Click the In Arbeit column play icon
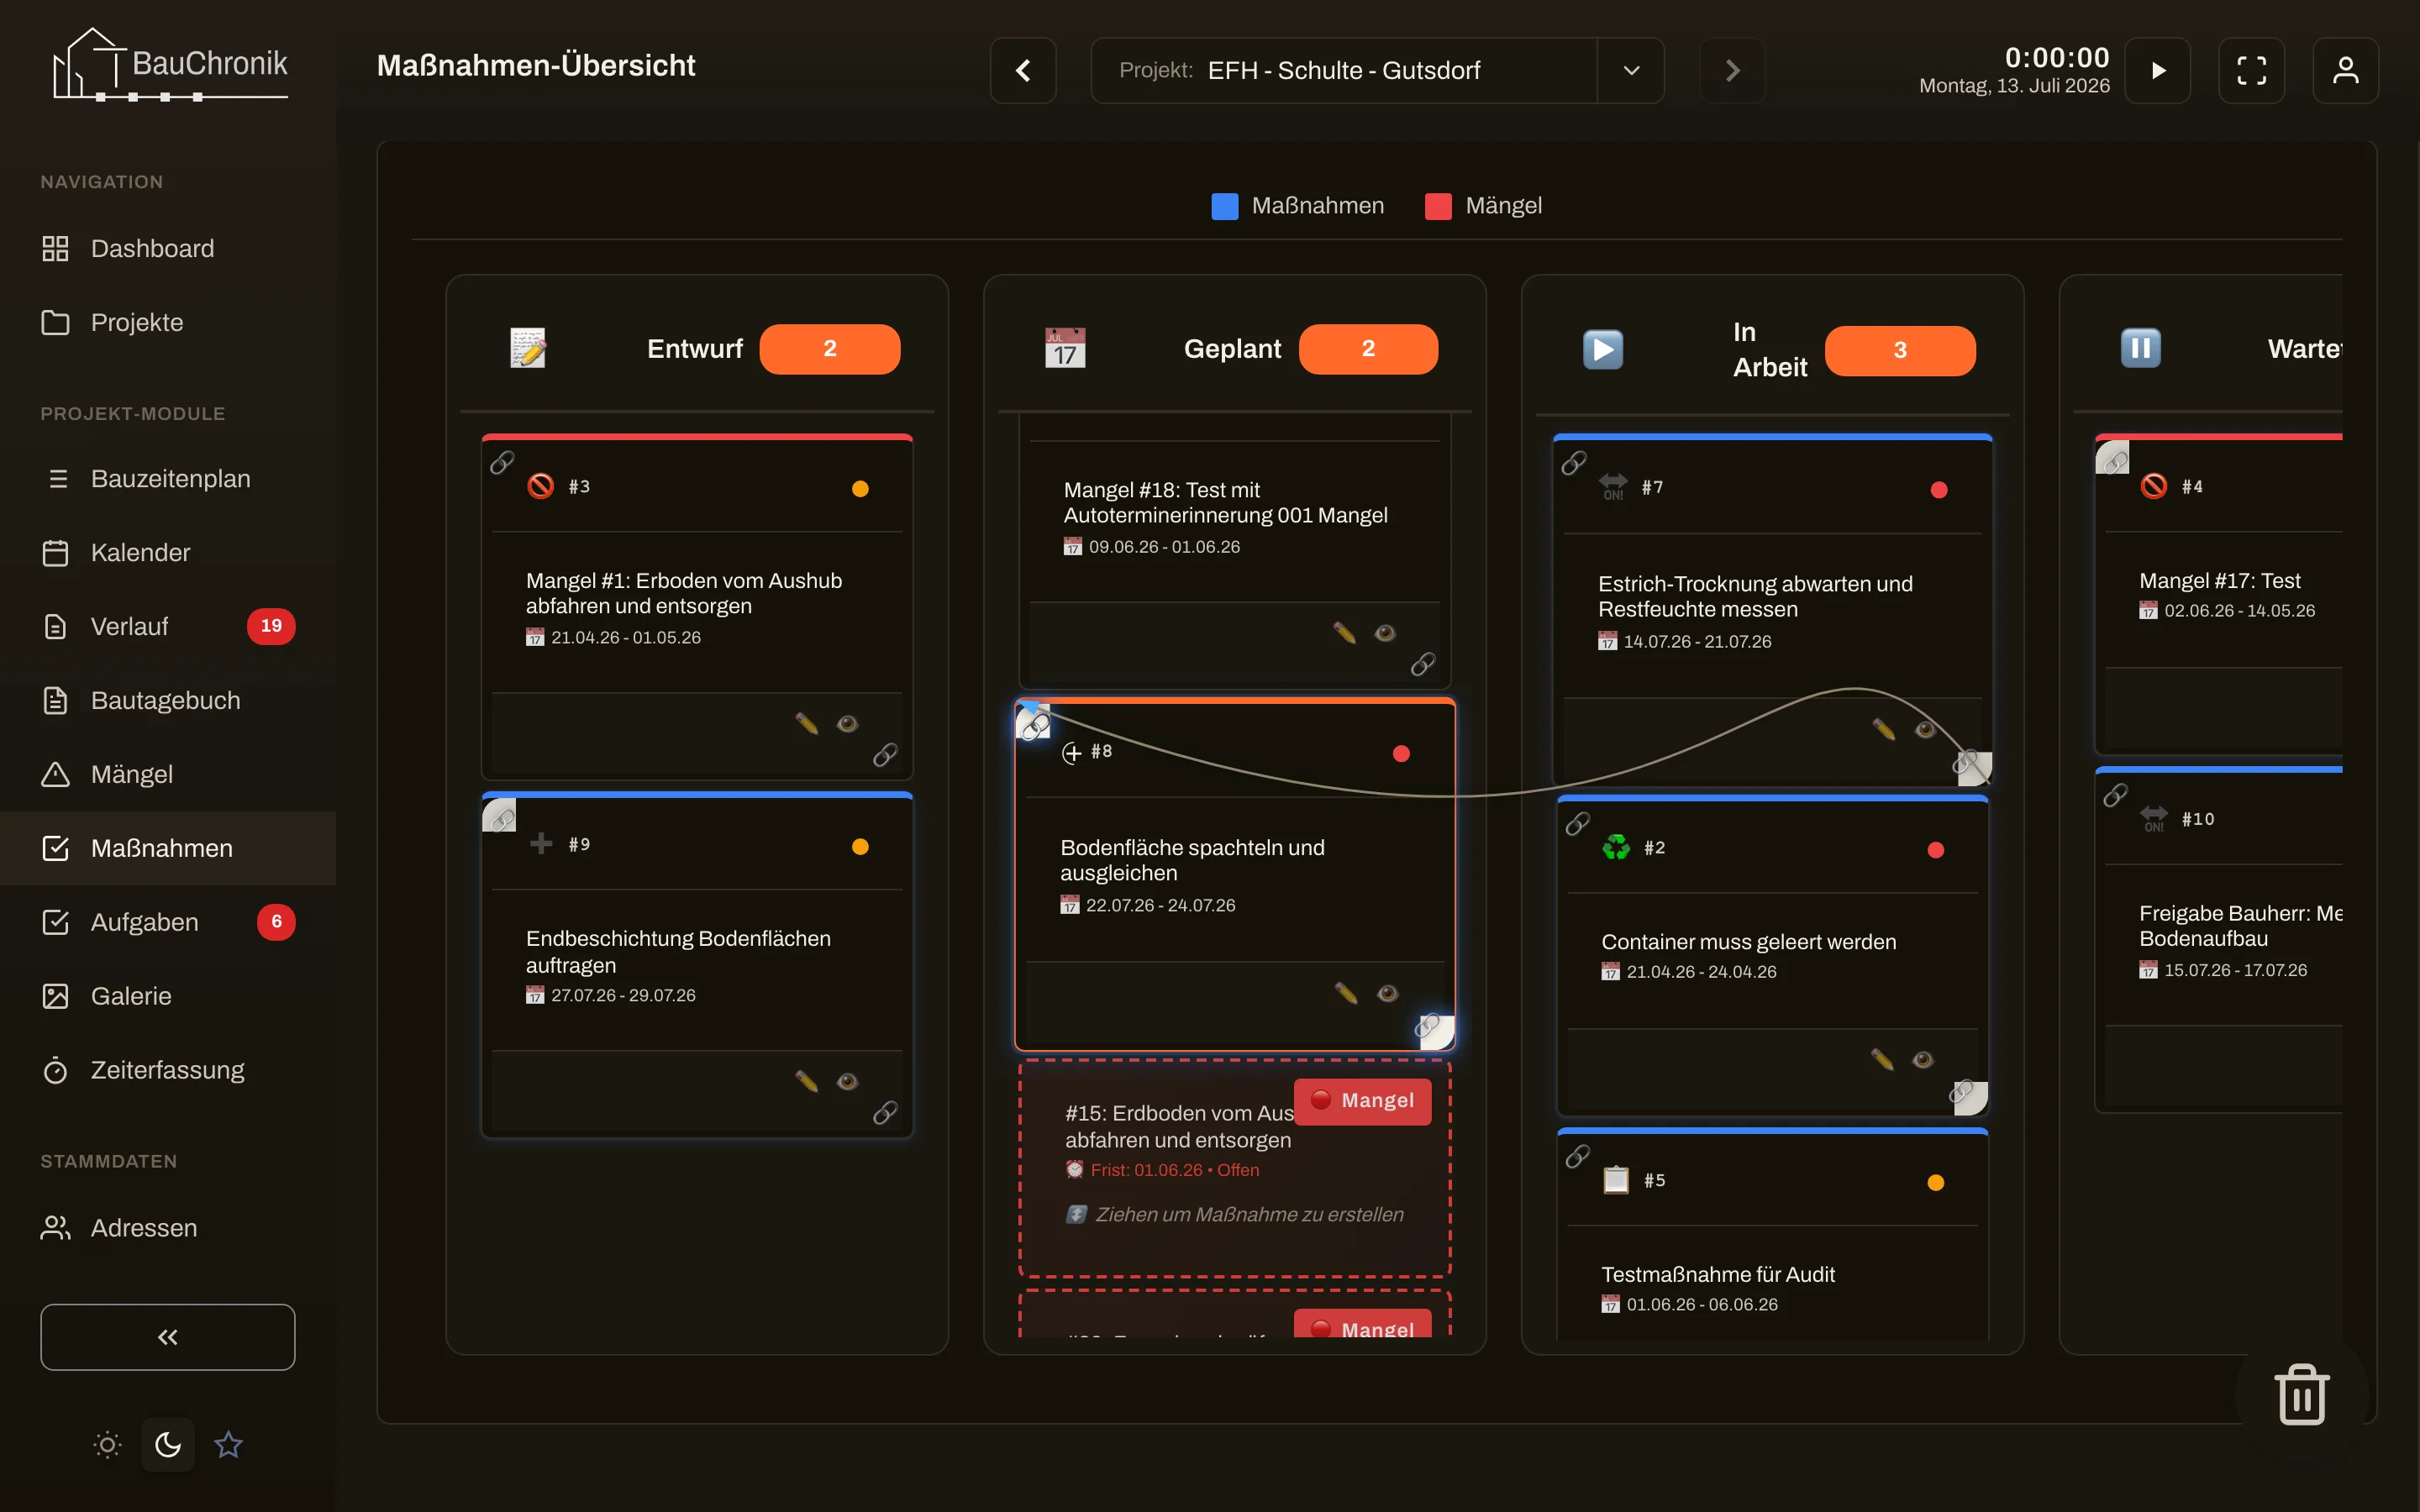Viewport: 2420px width, 1512px height. click(x=1603, y=349)
